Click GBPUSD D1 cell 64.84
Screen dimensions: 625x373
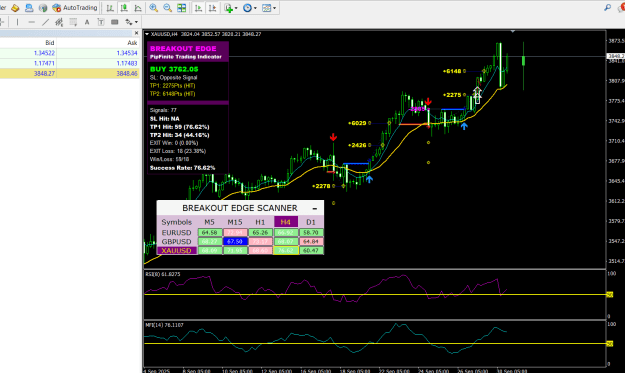click(311, 241)
